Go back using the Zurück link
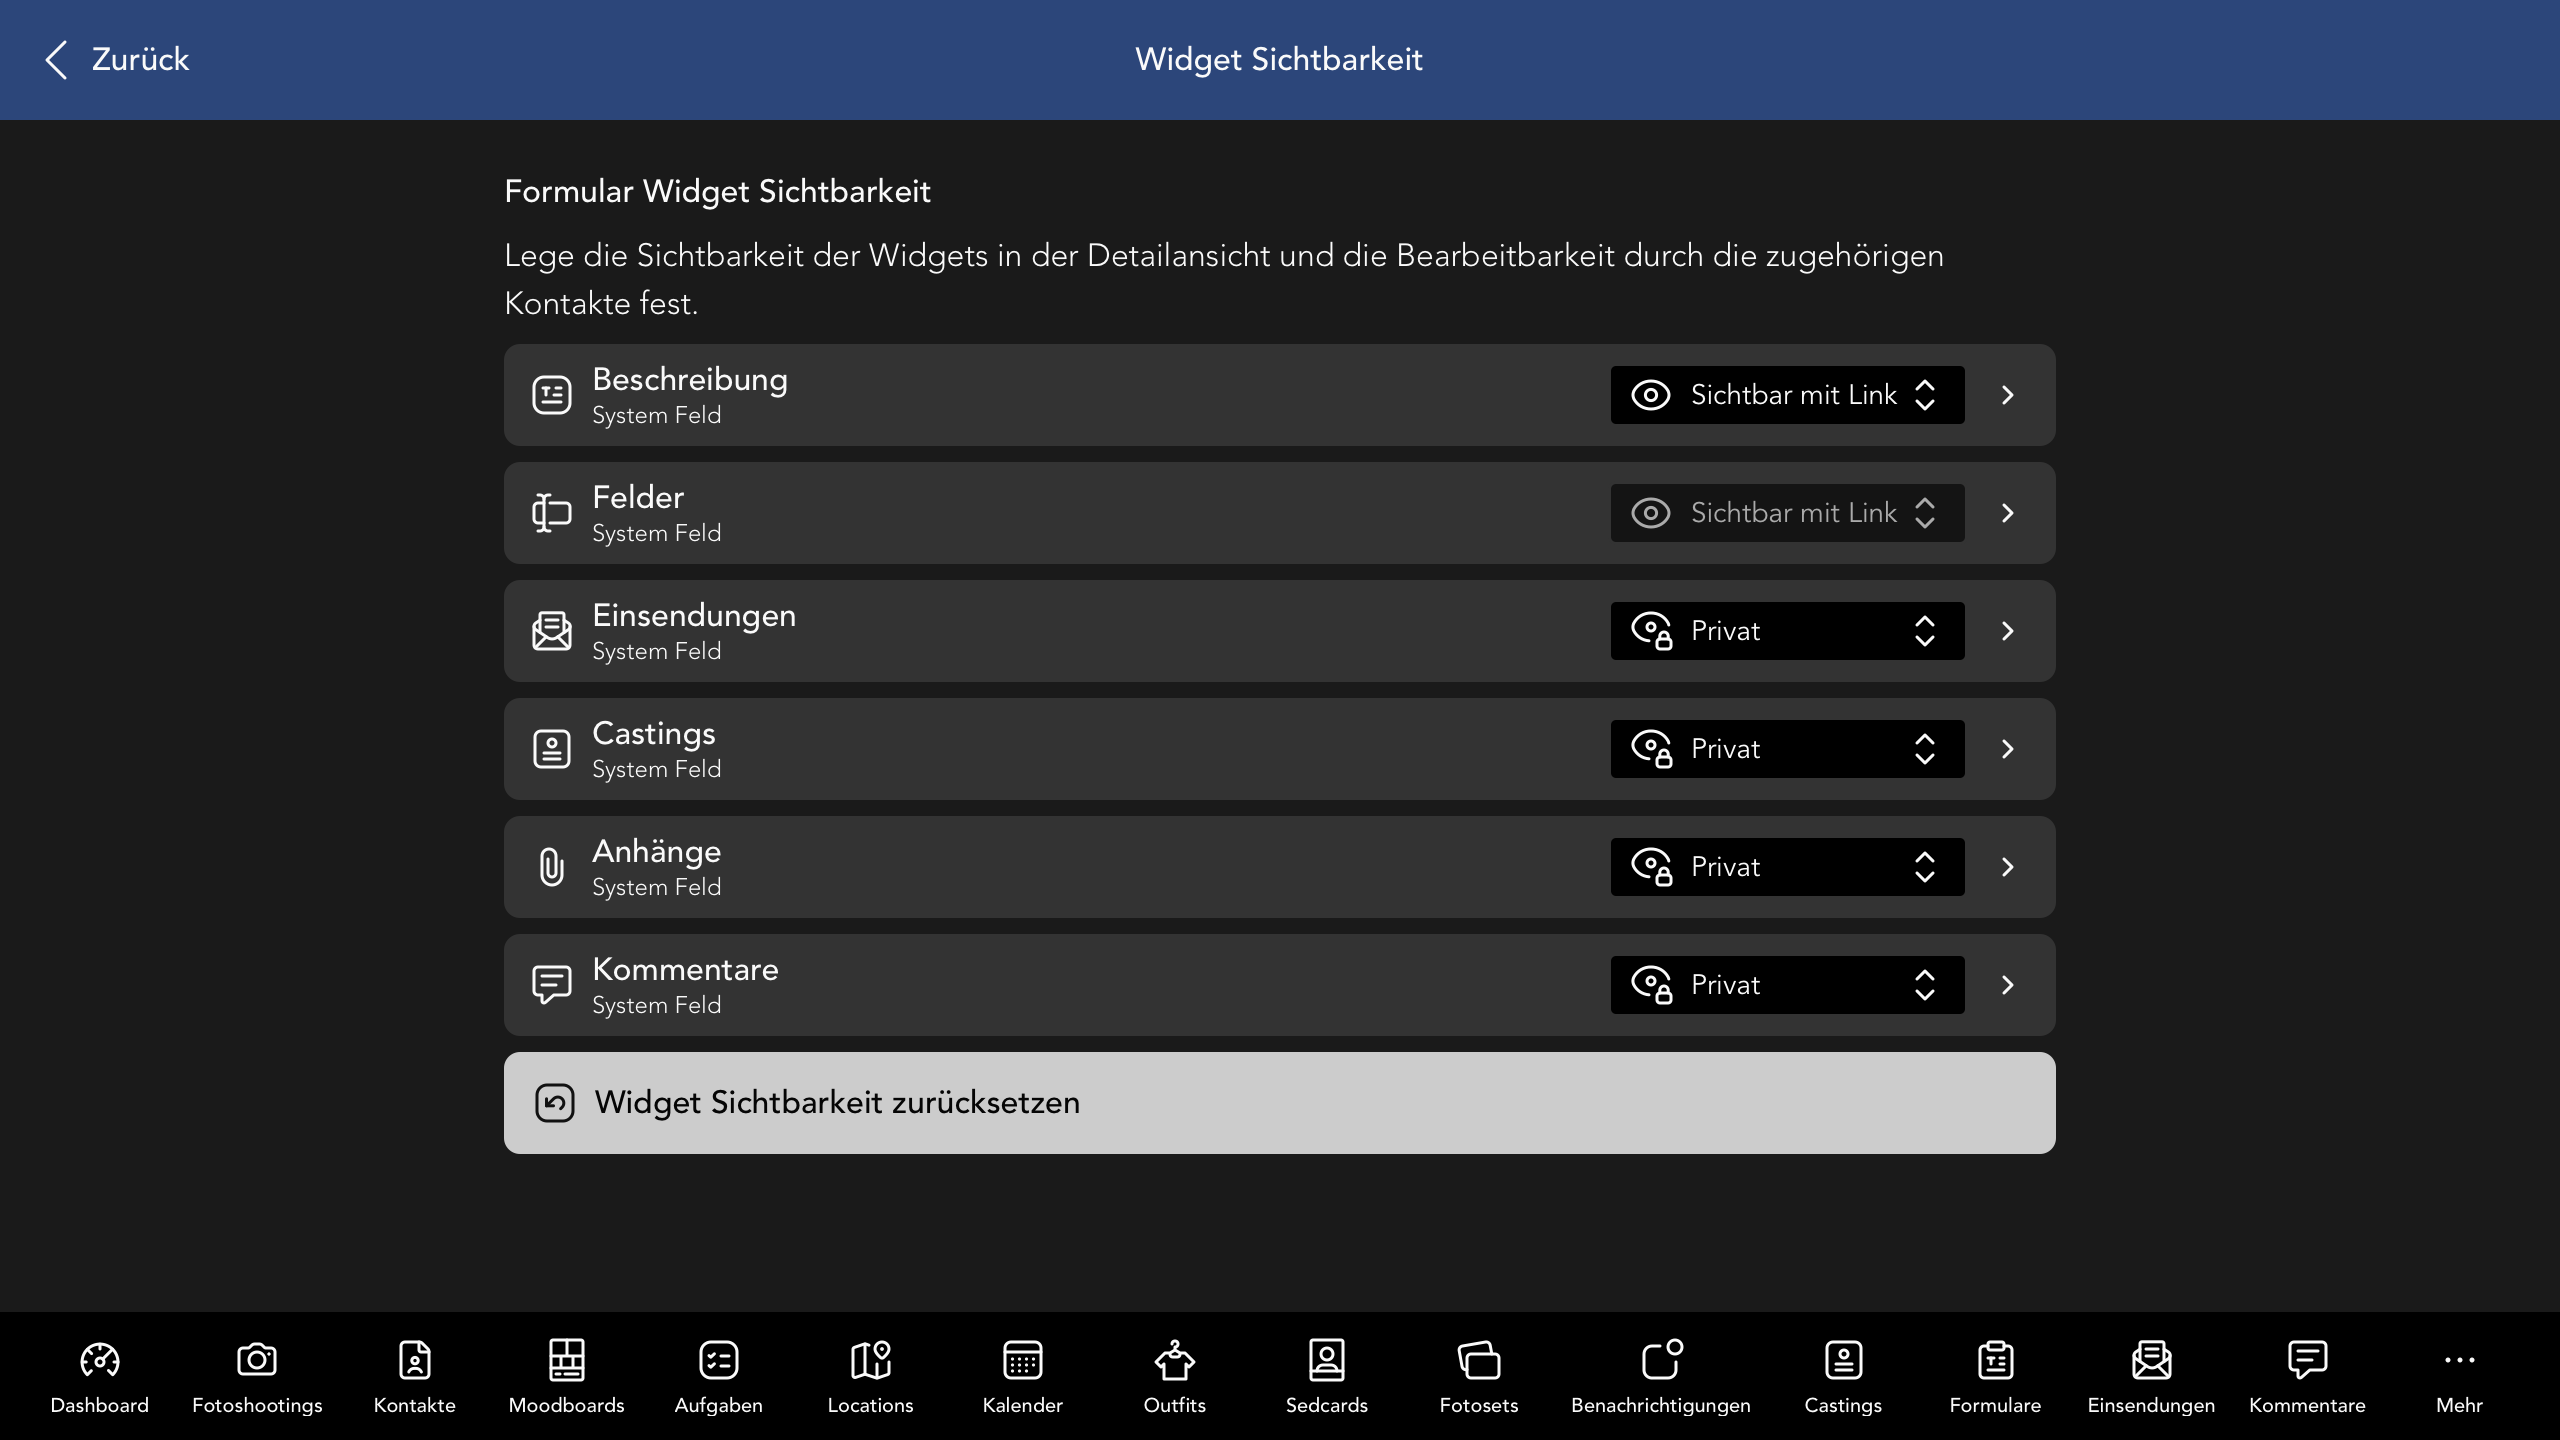This screenshot has height=1440, width=2560. point(115,59)
